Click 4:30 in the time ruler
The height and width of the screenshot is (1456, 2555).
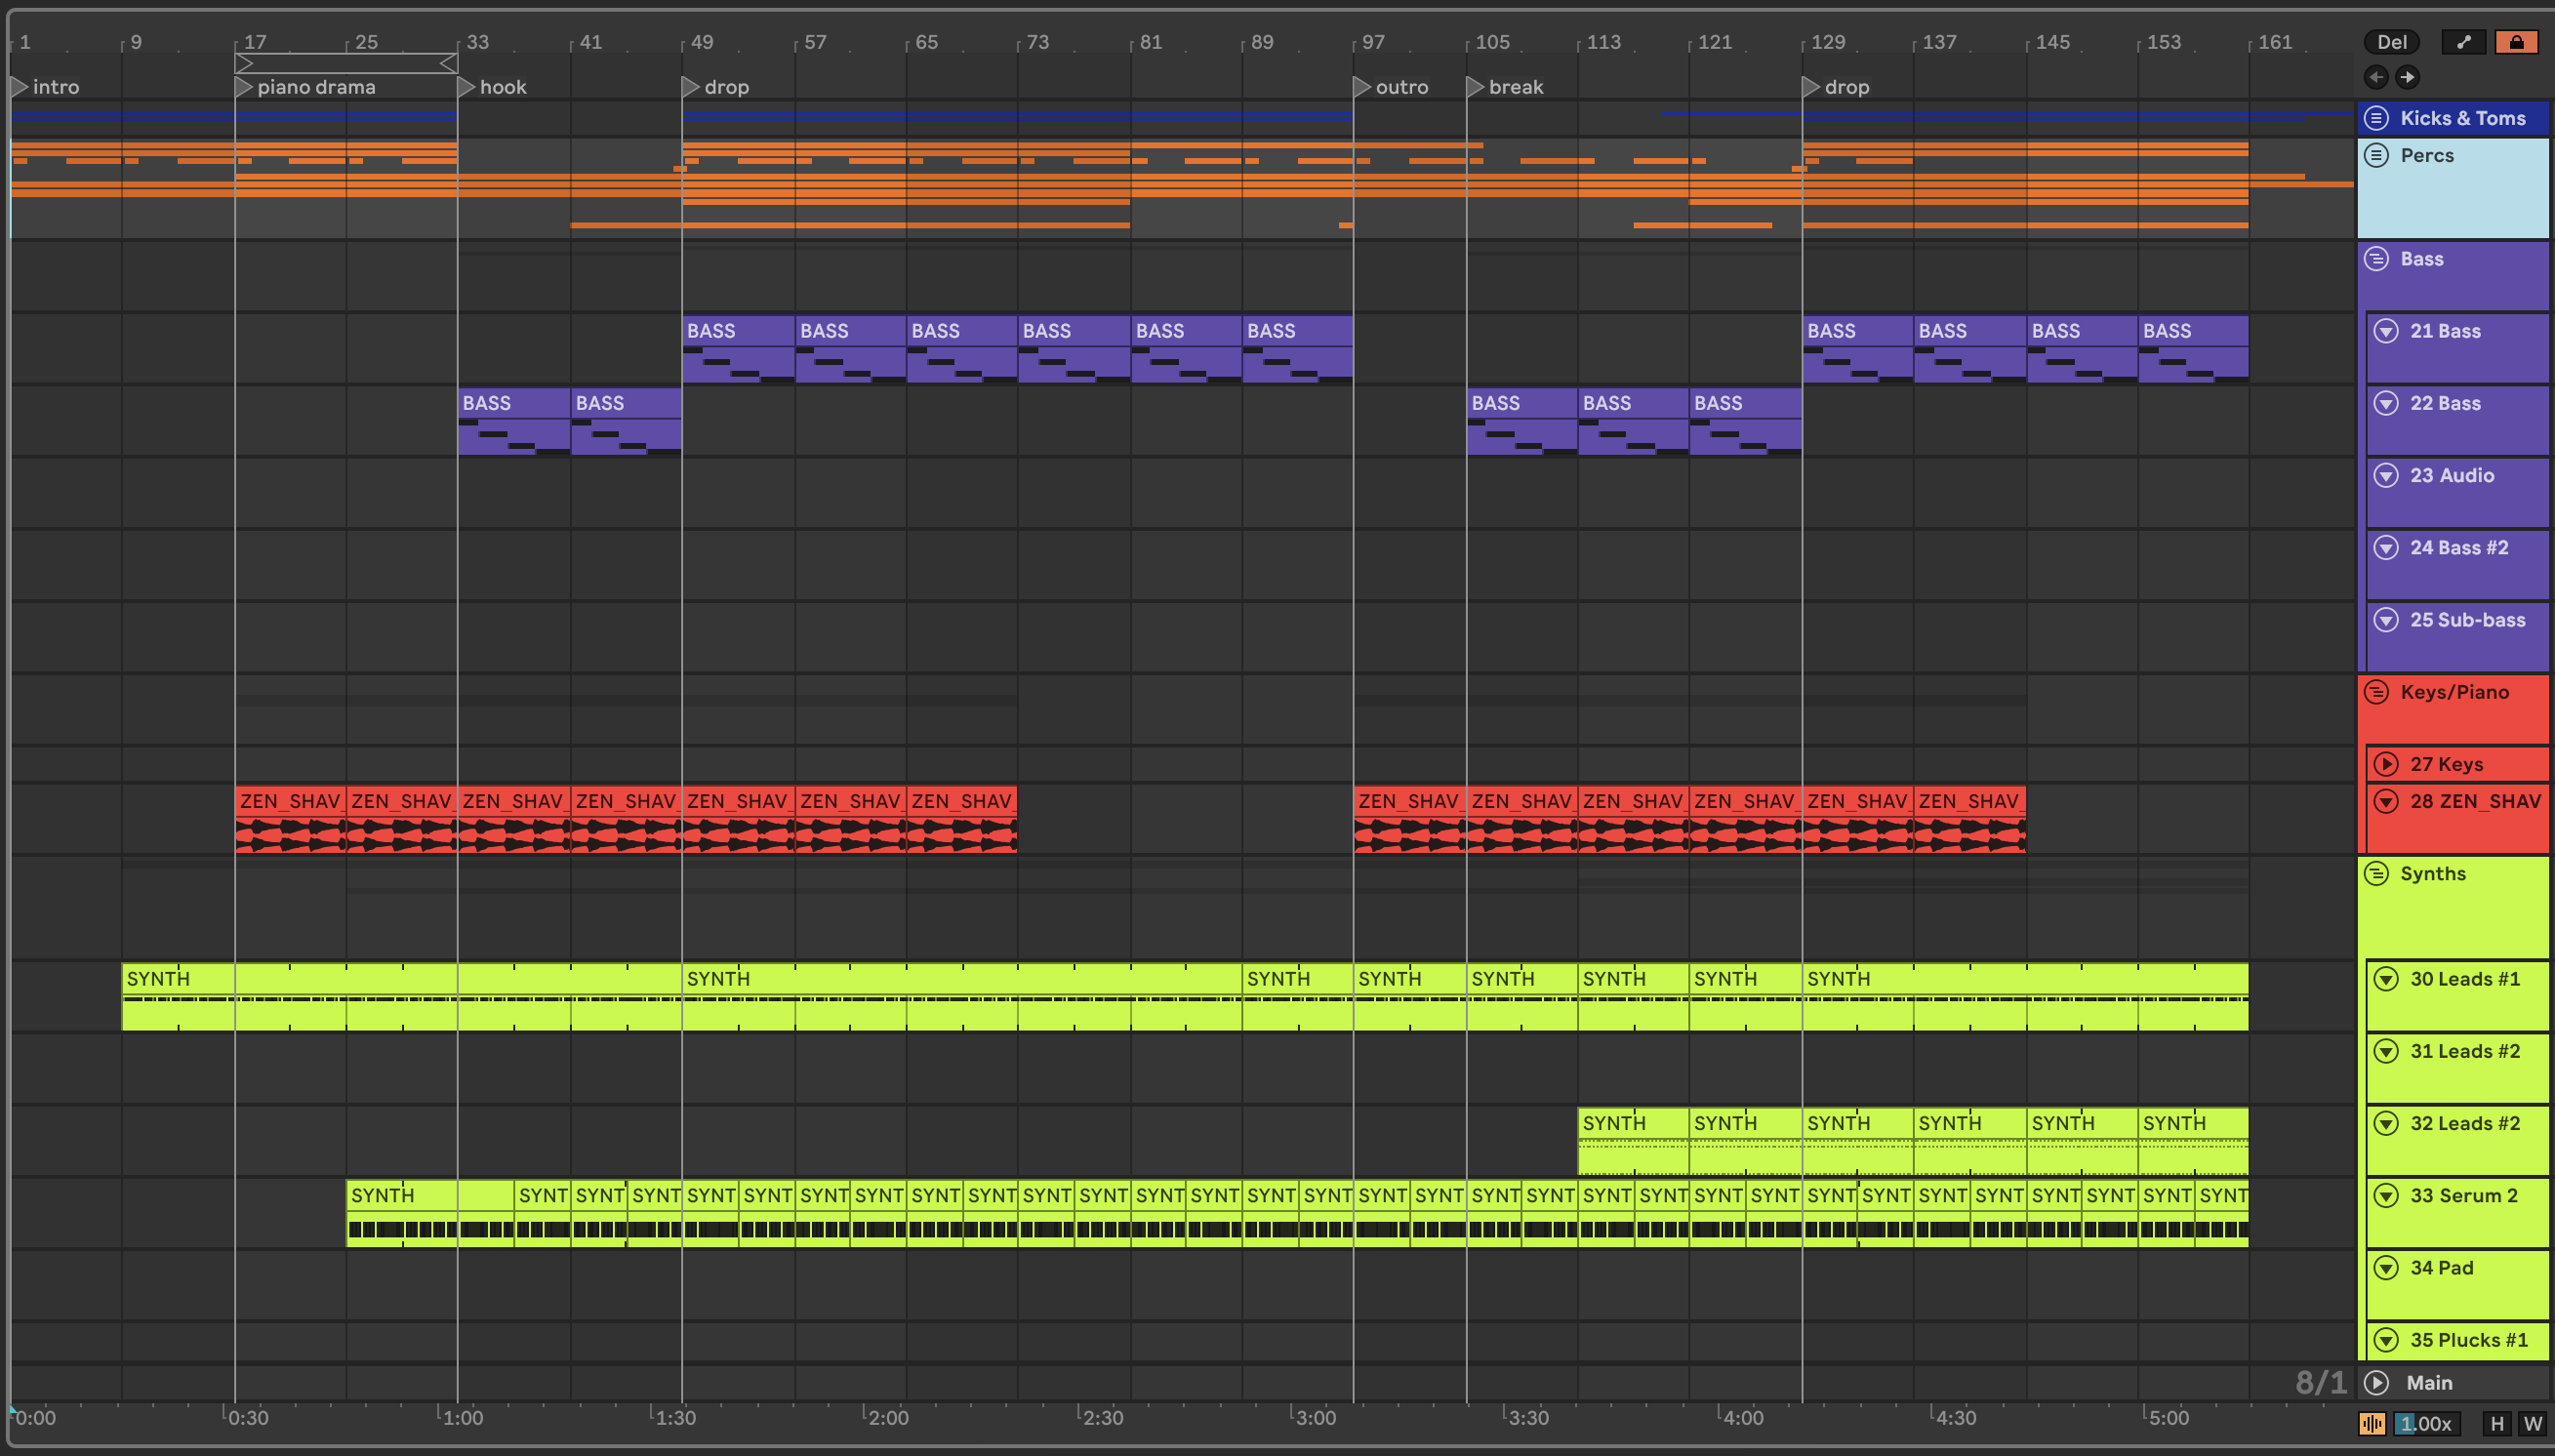tap(1955, 1417)
